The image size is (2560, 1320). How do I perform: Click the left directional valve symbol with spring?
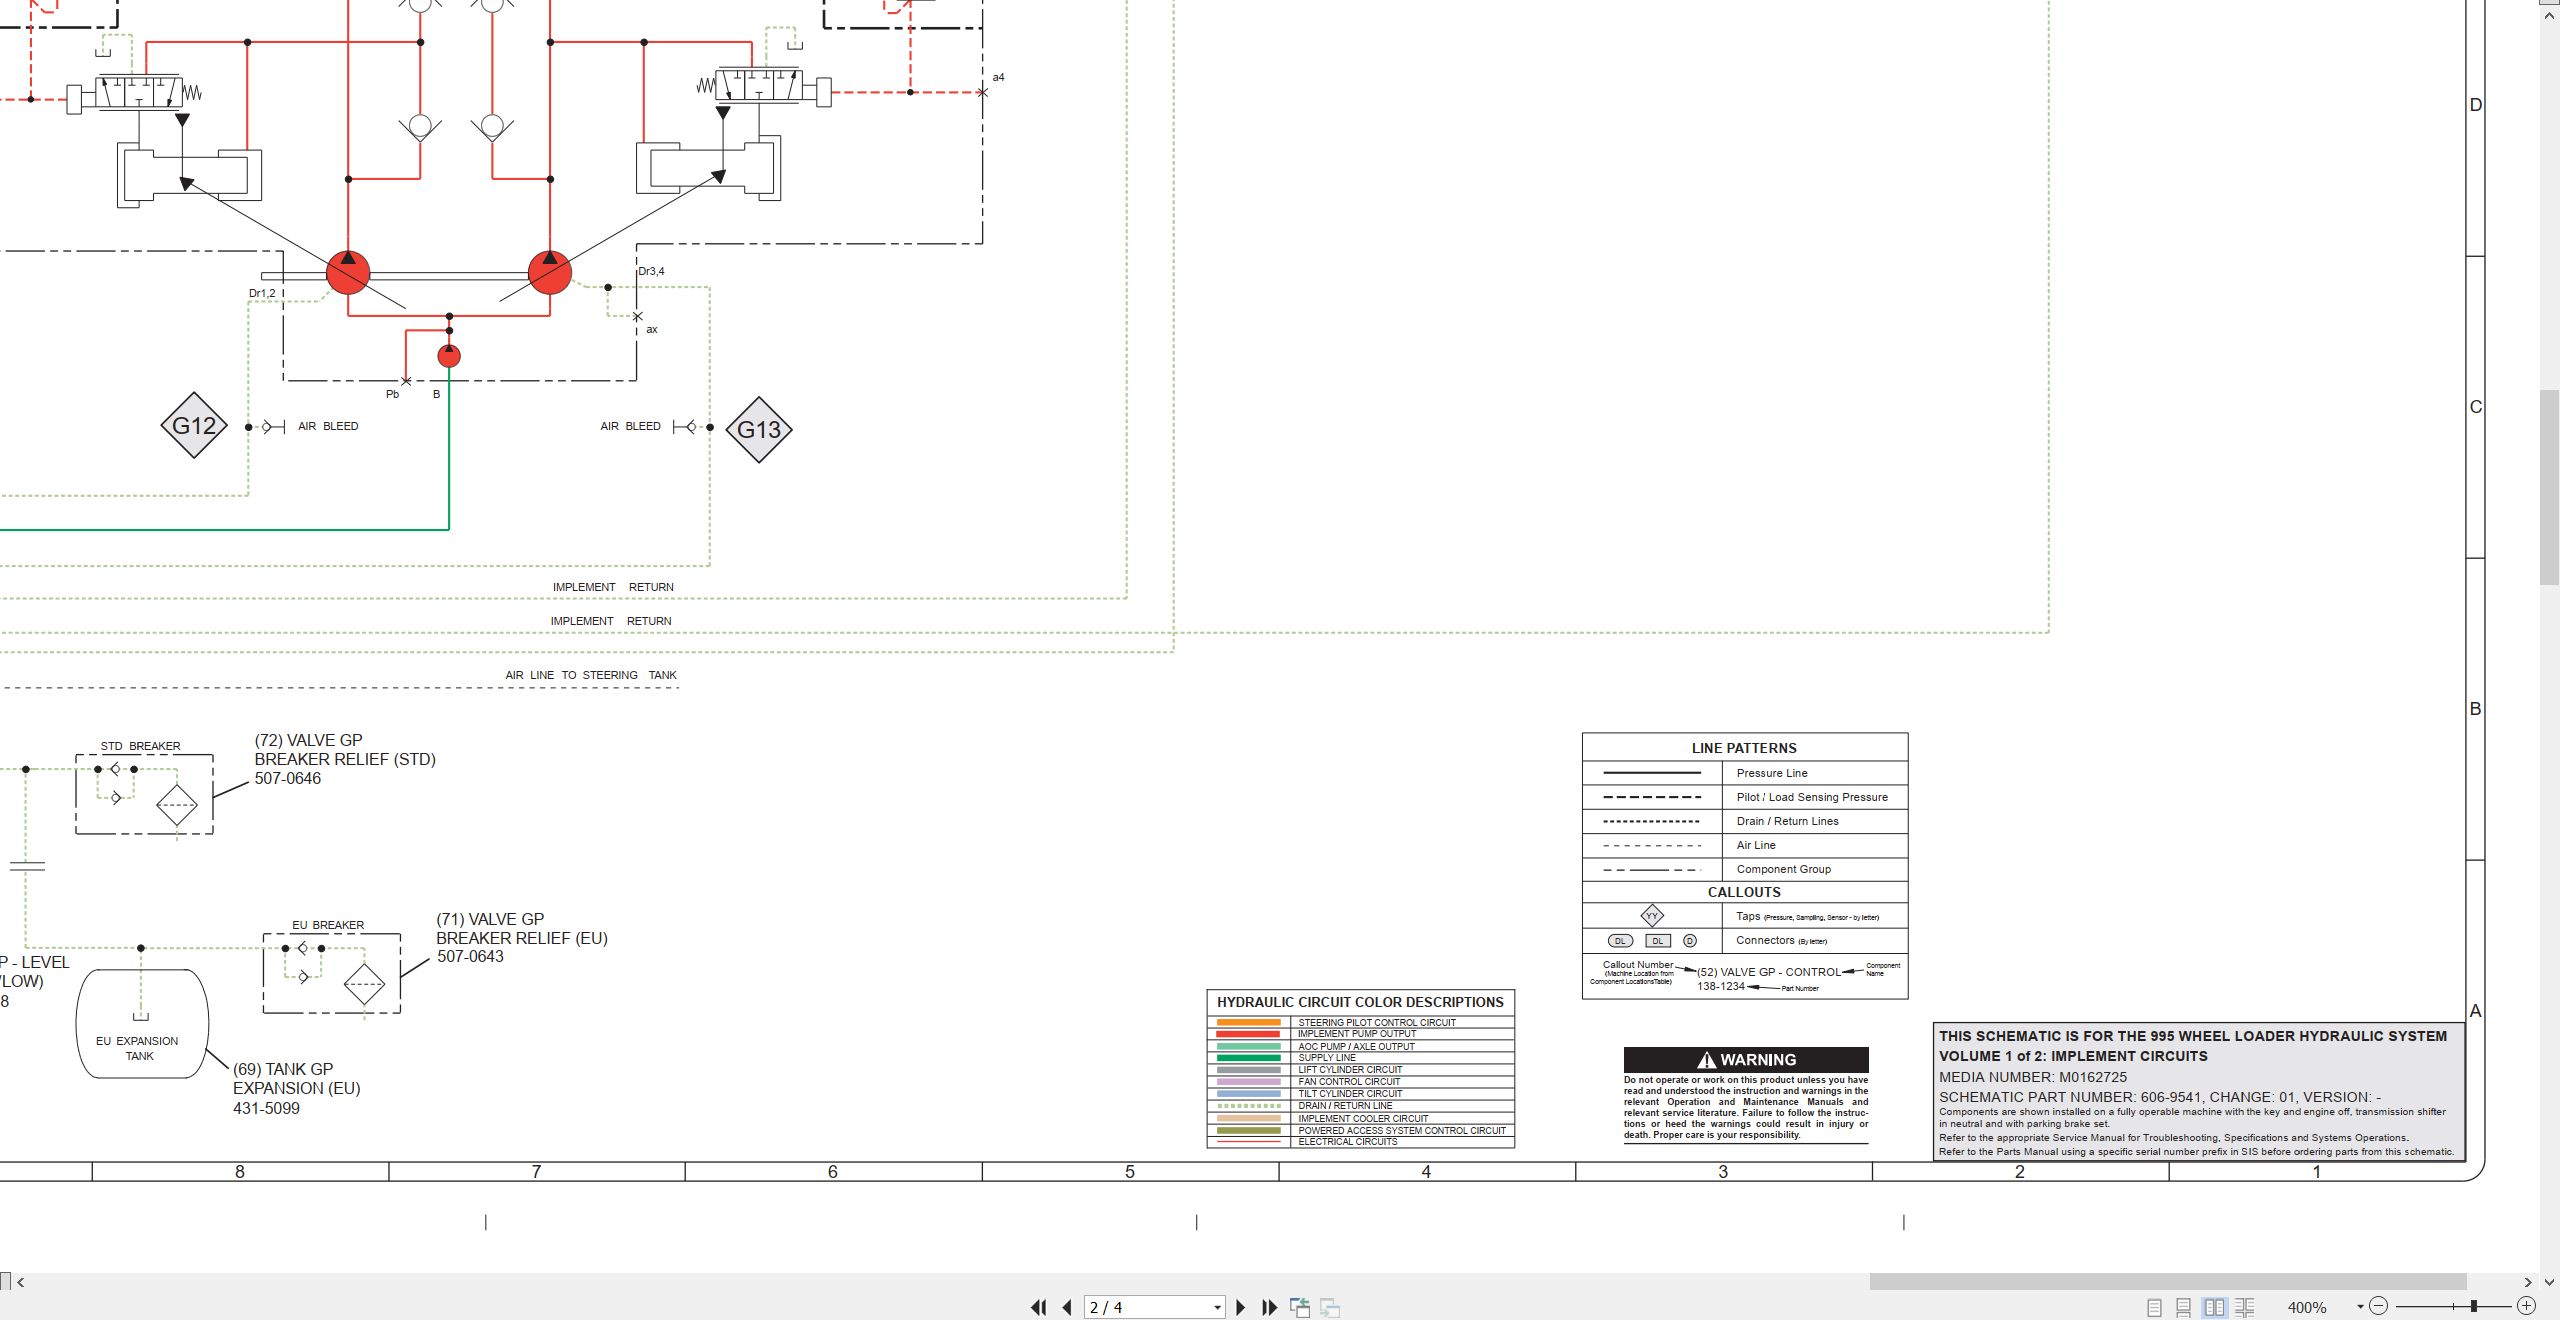[x=135, y=94]
